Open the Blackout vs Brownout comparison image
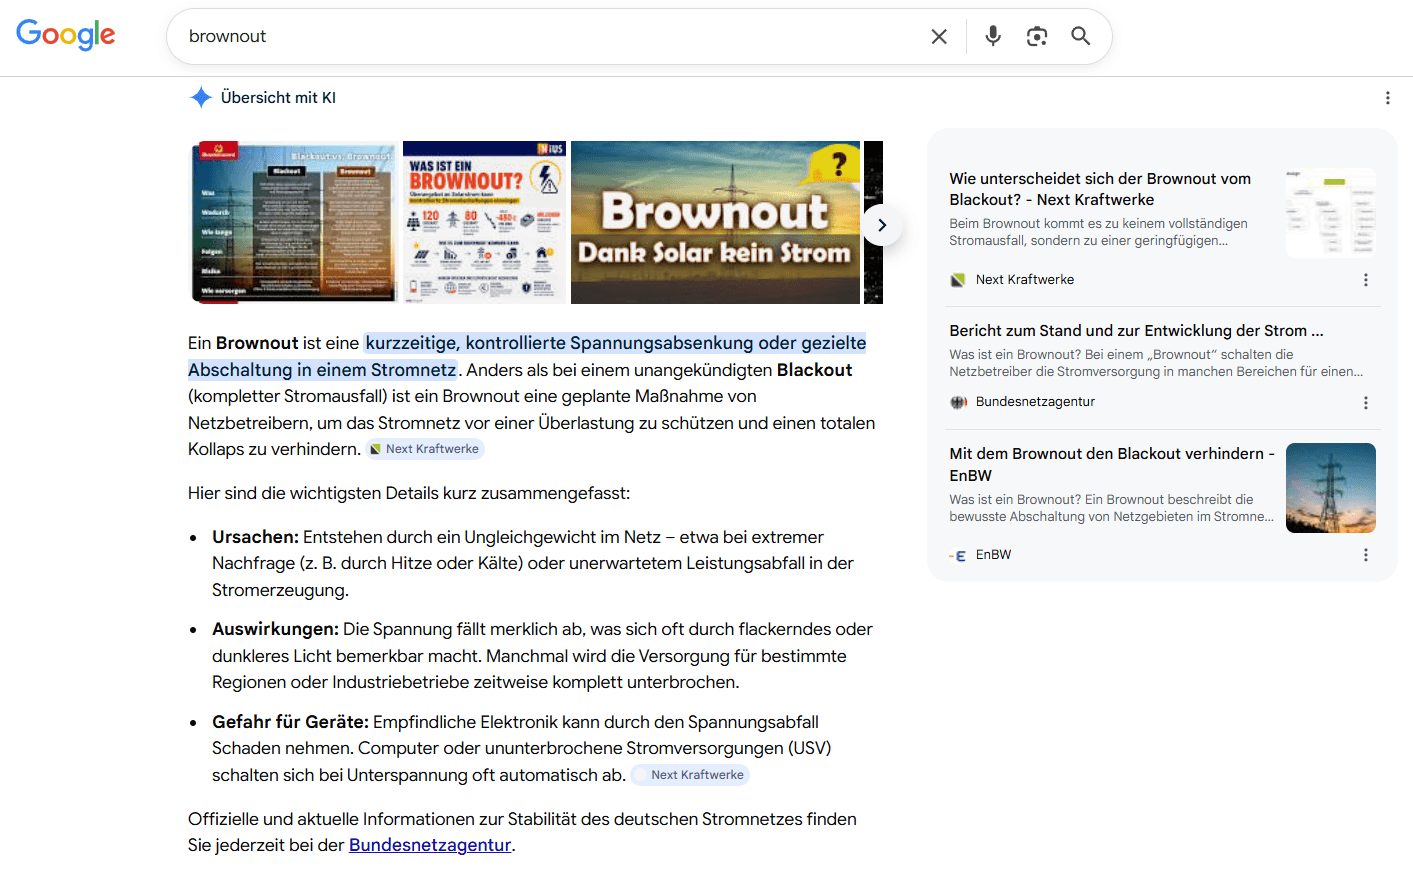Screen dimensions: 1413x873 293,222
